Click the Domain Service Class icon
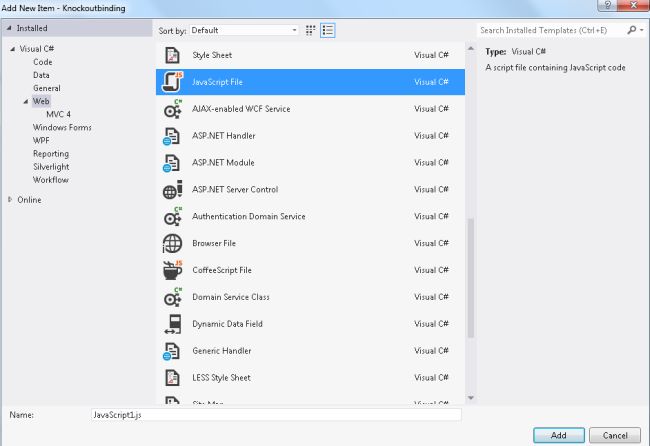The image size is (650, 446). [x=172, y=297]
